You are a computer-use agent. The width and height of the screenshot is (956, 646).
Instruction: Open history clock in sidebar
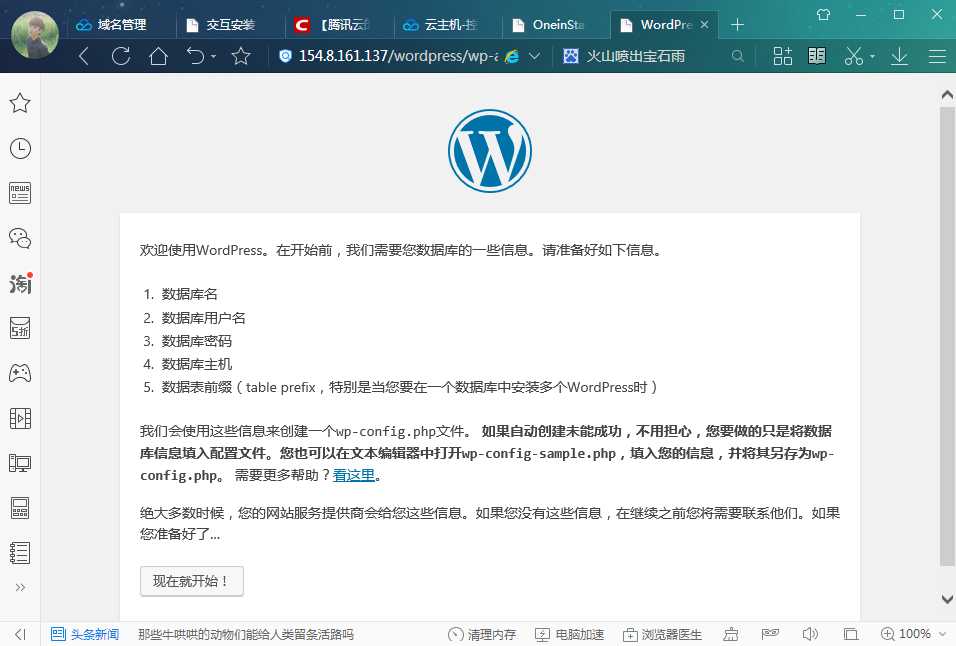(x=20, y=149)
